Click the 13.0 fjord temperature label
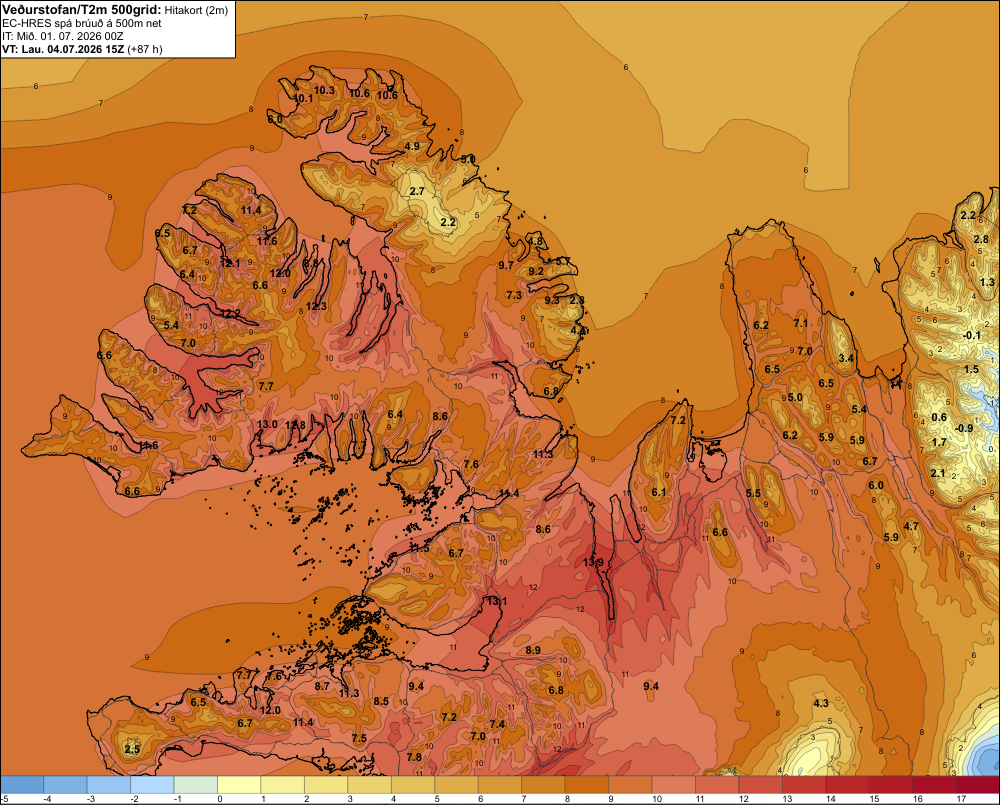The image size is (1000, 805). [267, 424]
